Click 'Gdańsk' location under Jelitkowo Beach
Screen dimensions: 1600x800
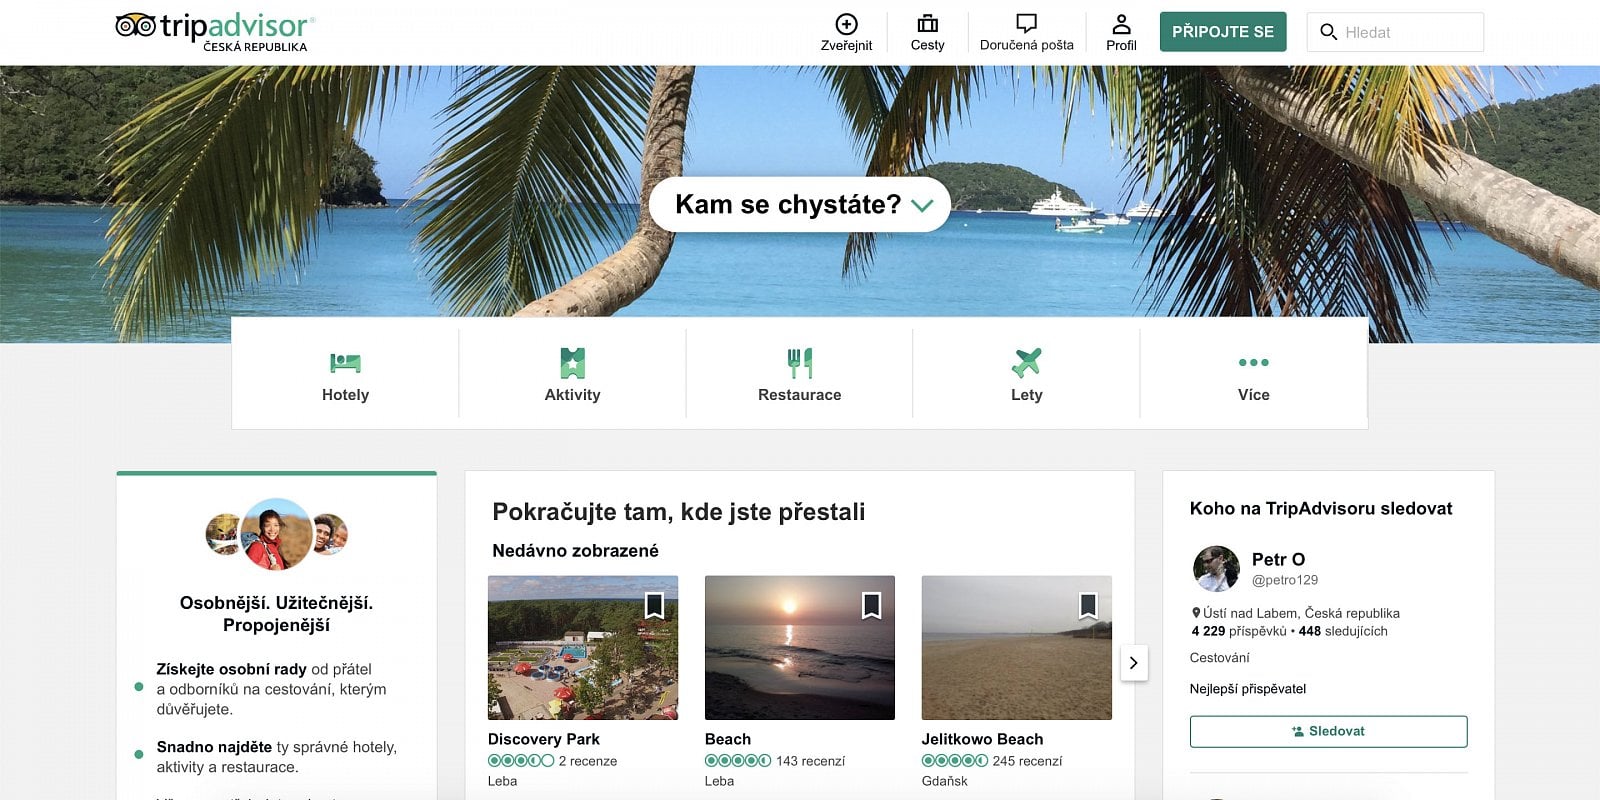945,781
